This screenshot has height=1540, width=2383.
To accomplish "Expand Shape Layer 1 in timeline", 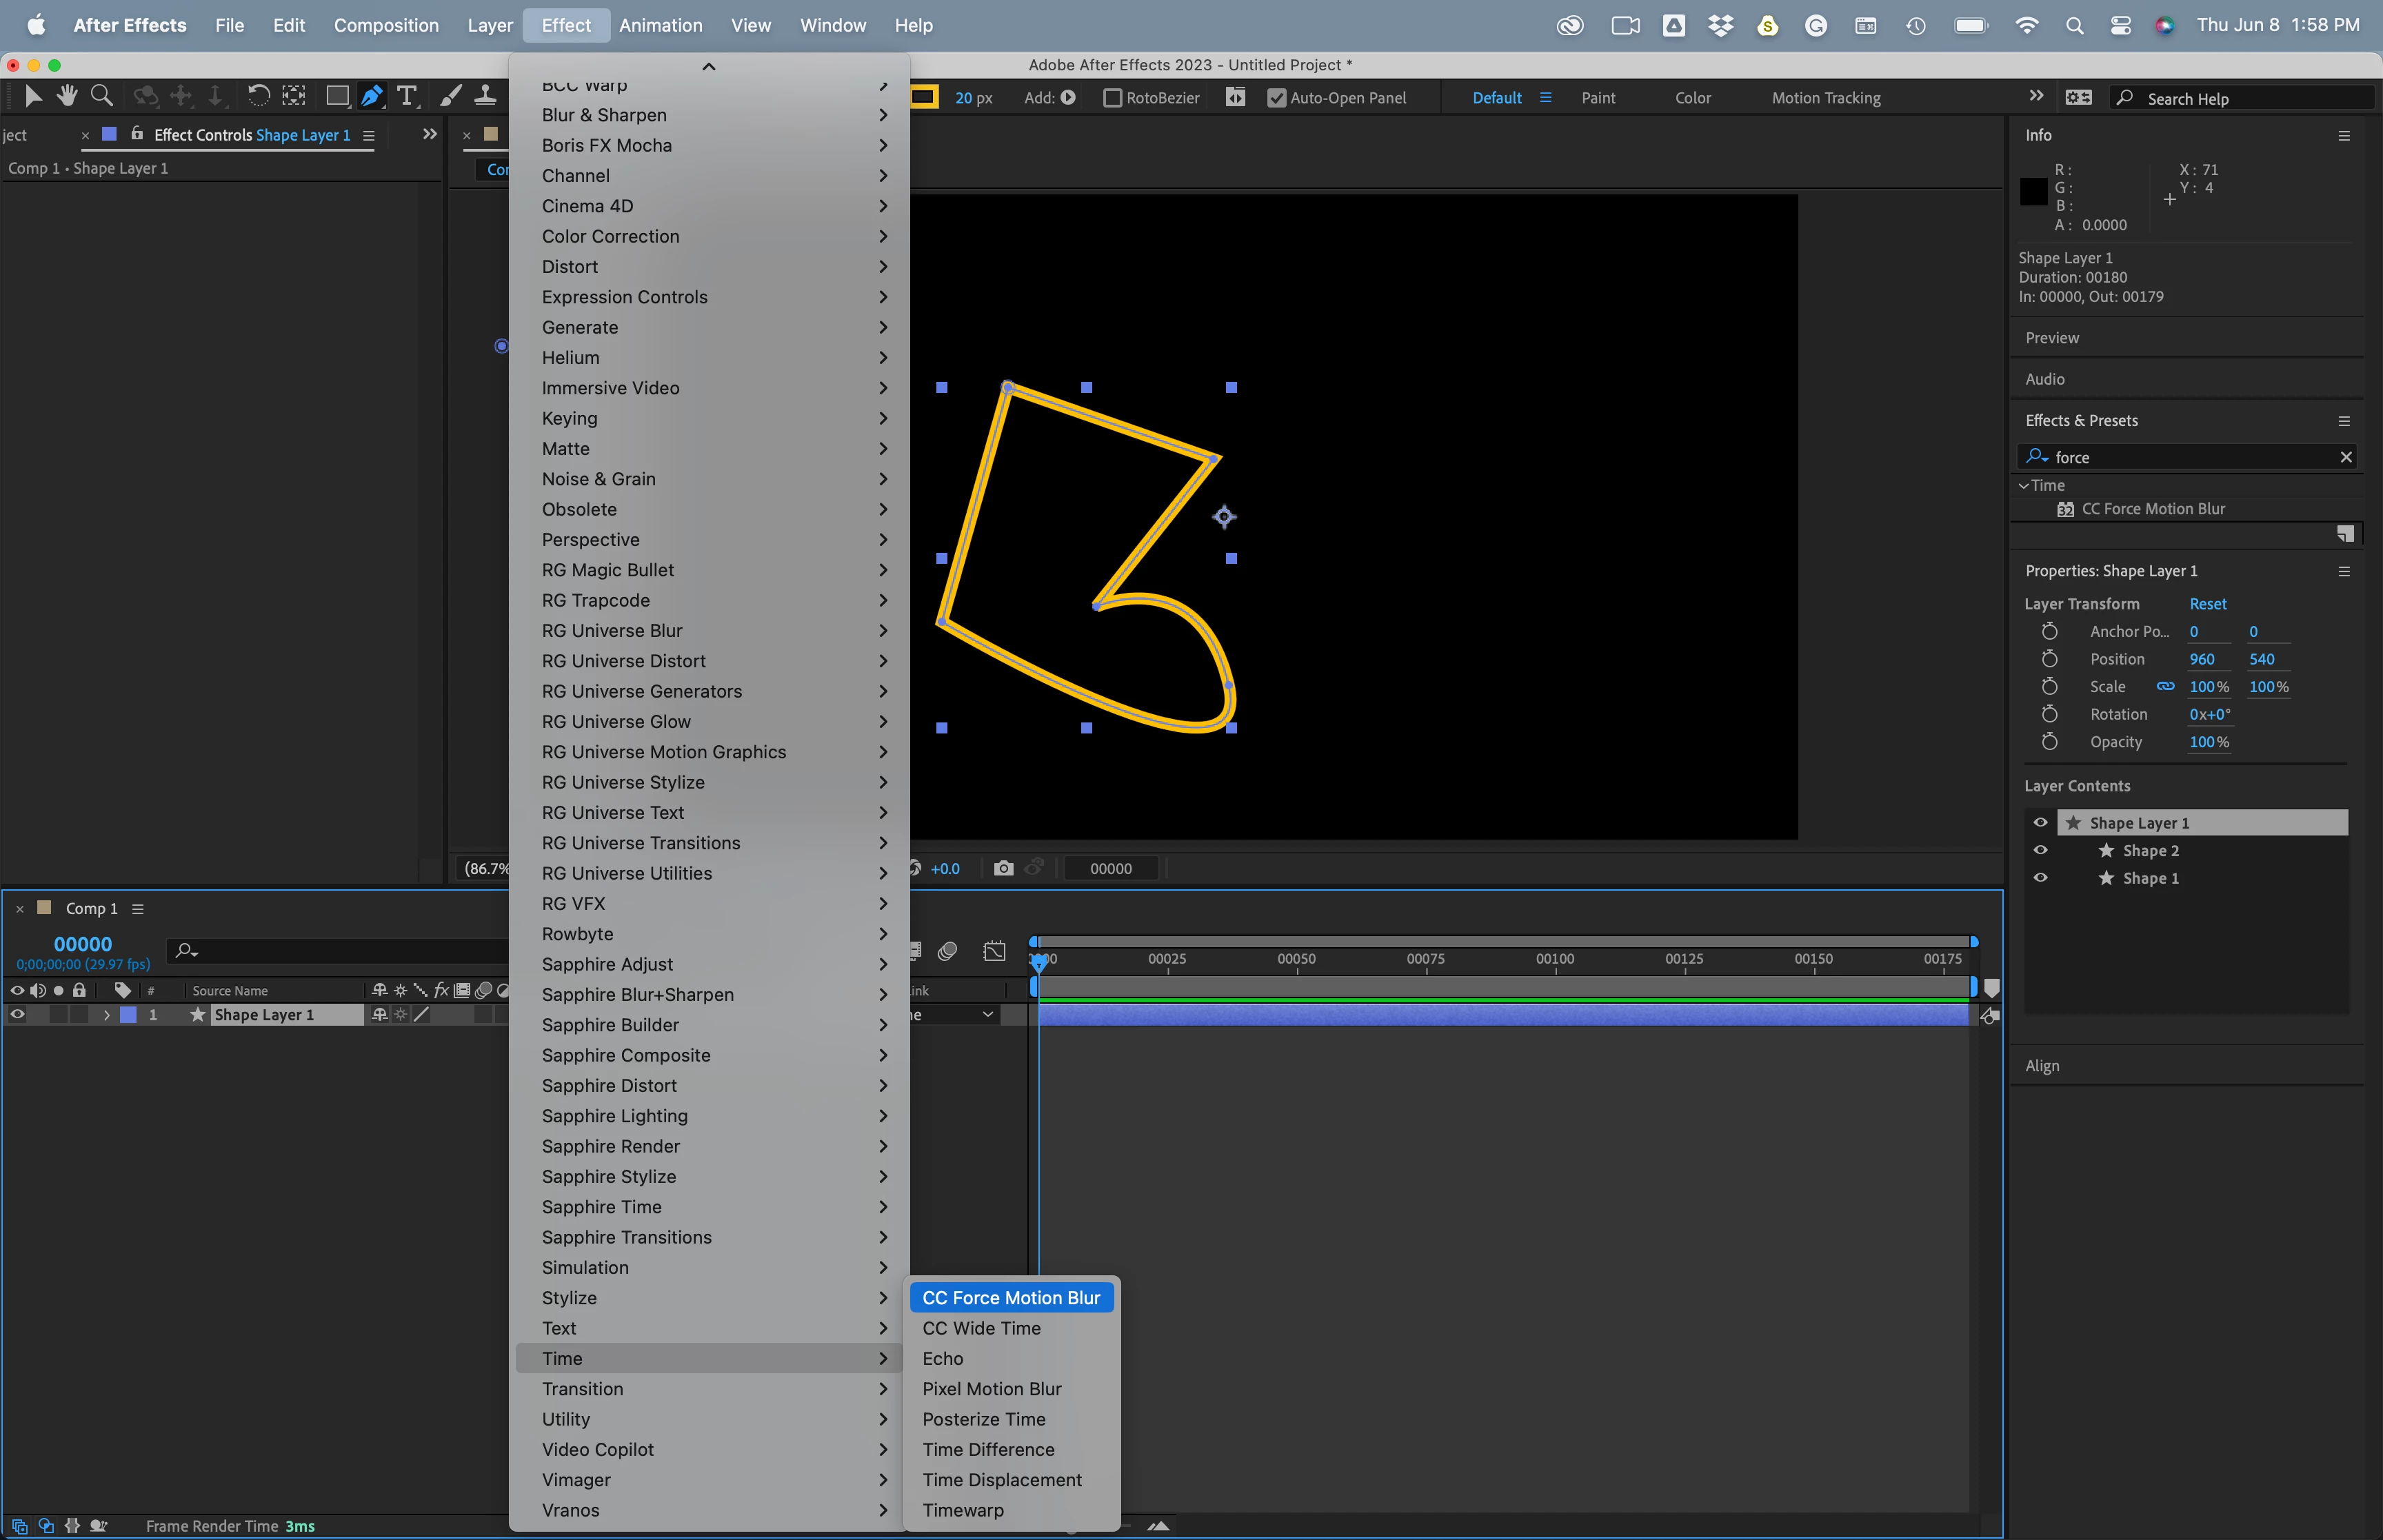I will click(x=107, y=1015).
